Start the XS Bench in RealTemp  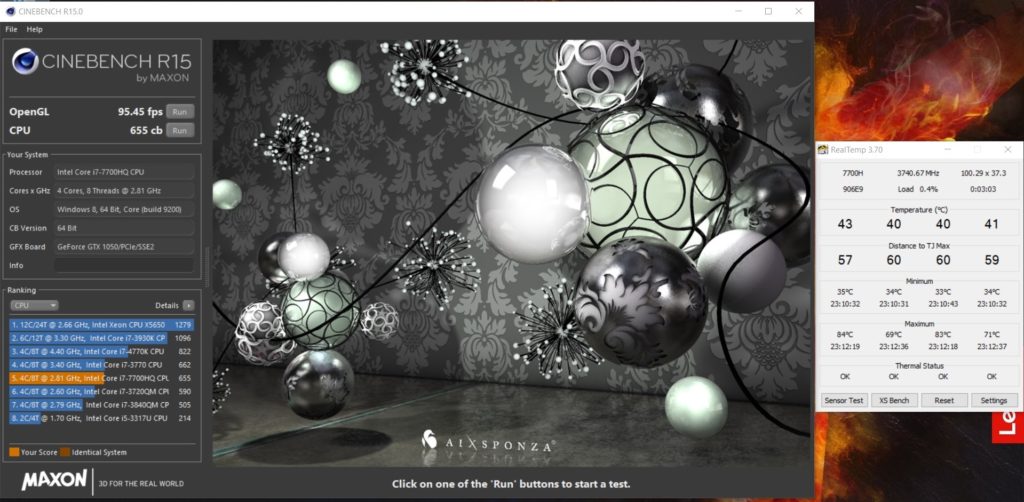click(894, 400)
